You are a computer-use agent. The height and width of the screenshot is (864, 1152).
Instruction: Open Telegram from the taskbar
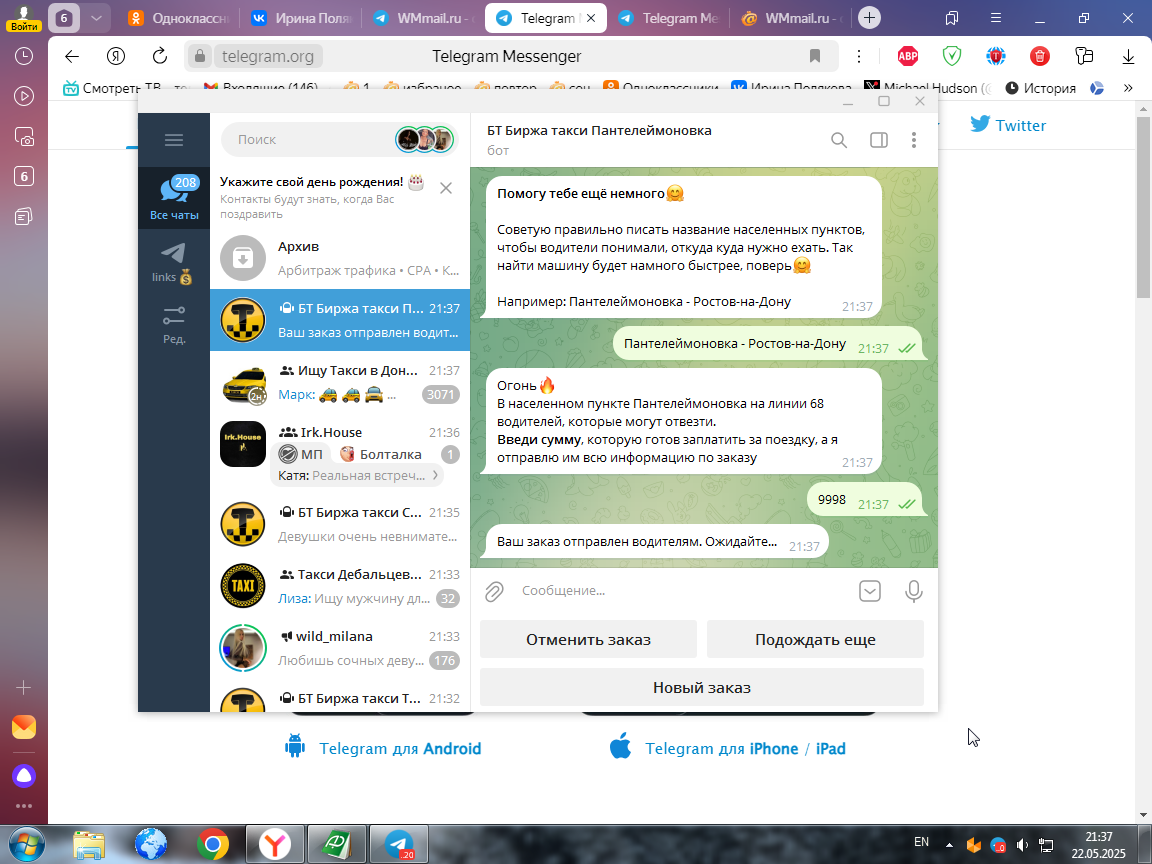(x=399, y=844)
